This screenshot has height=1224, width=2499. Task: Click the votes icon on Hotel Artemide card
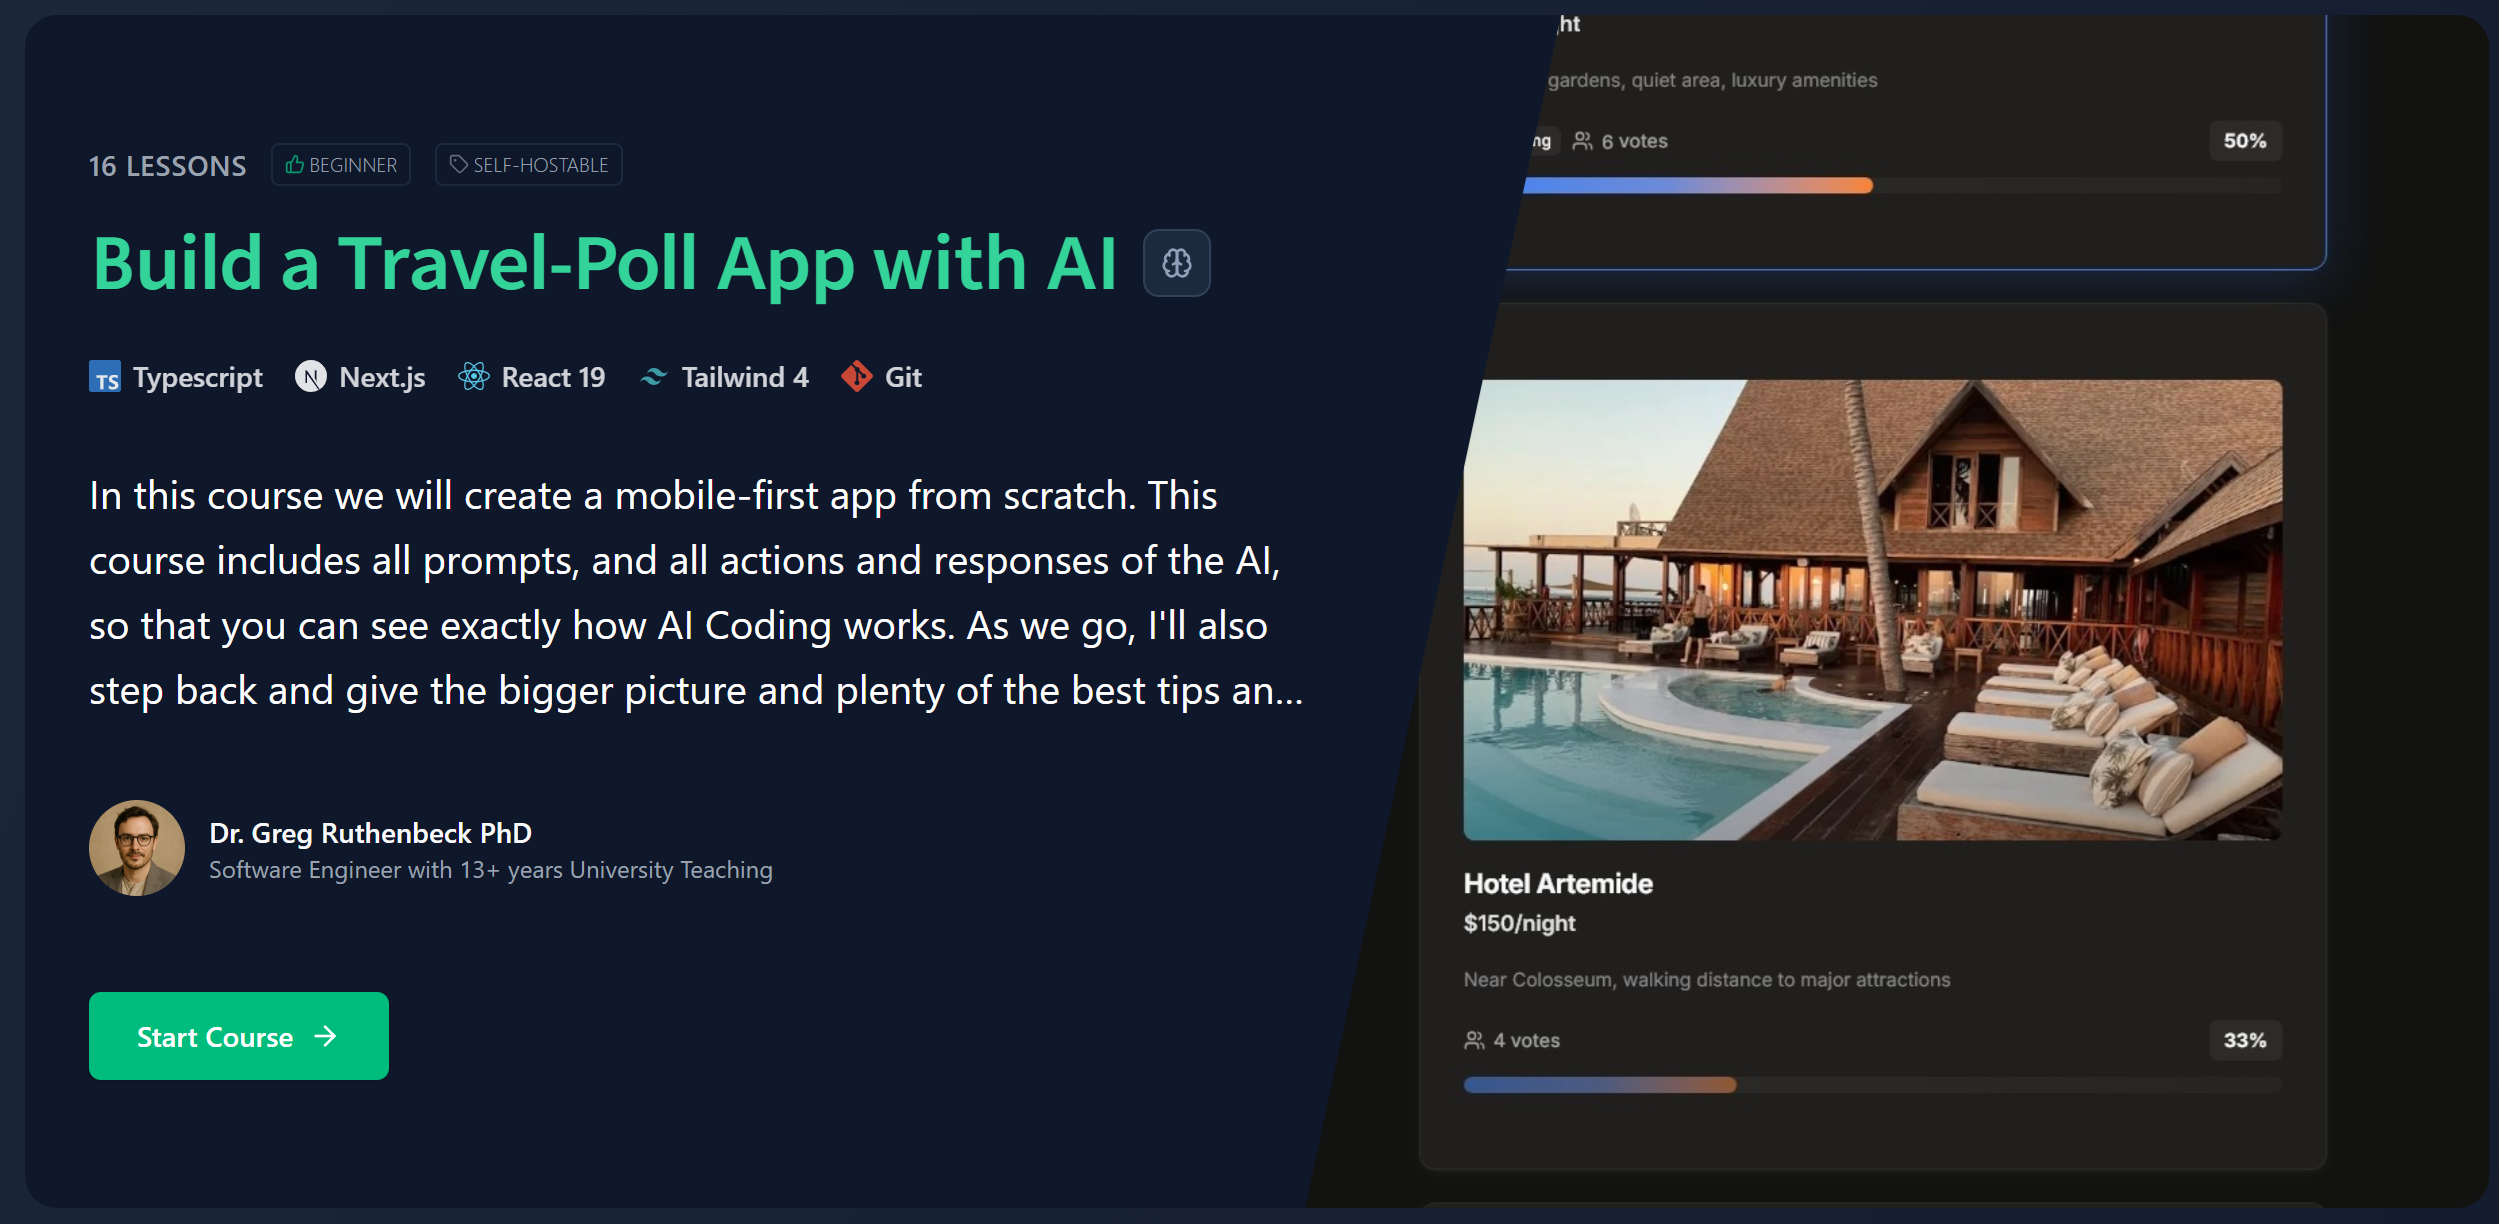[x=1472, y=1040]
